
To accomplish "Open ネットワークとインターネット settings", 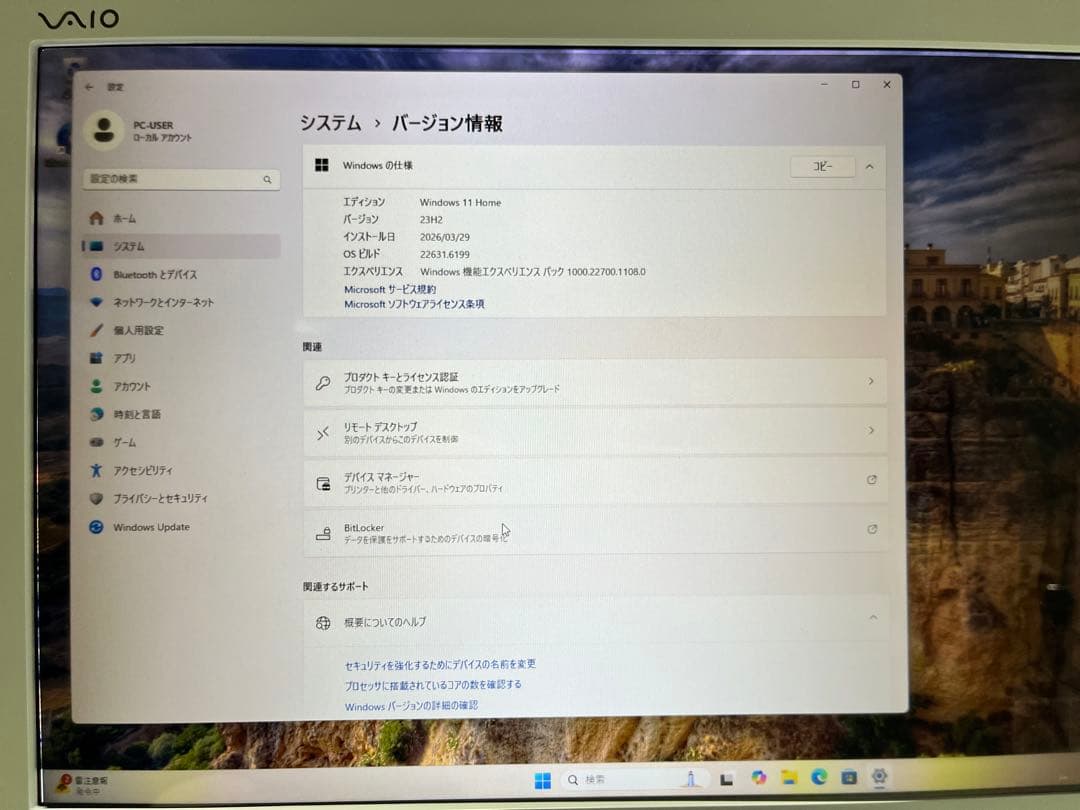I will click(x=181, y=302).
